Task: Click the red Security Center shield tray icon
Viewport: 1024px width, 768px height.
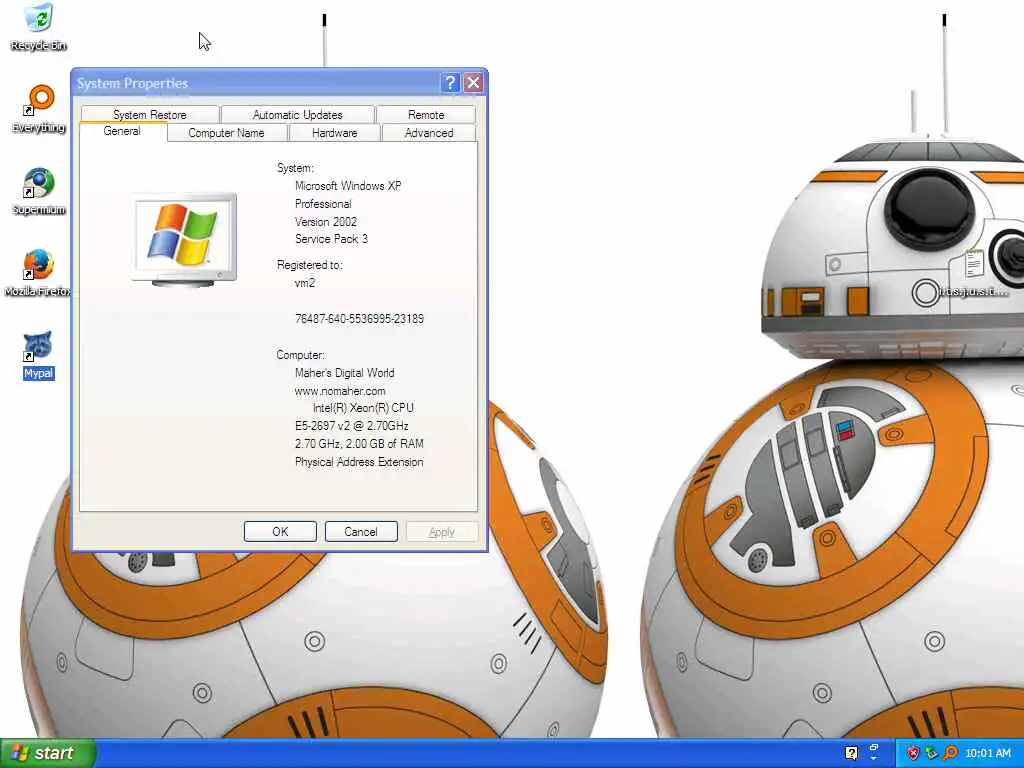Action: (x=912, y=753)
